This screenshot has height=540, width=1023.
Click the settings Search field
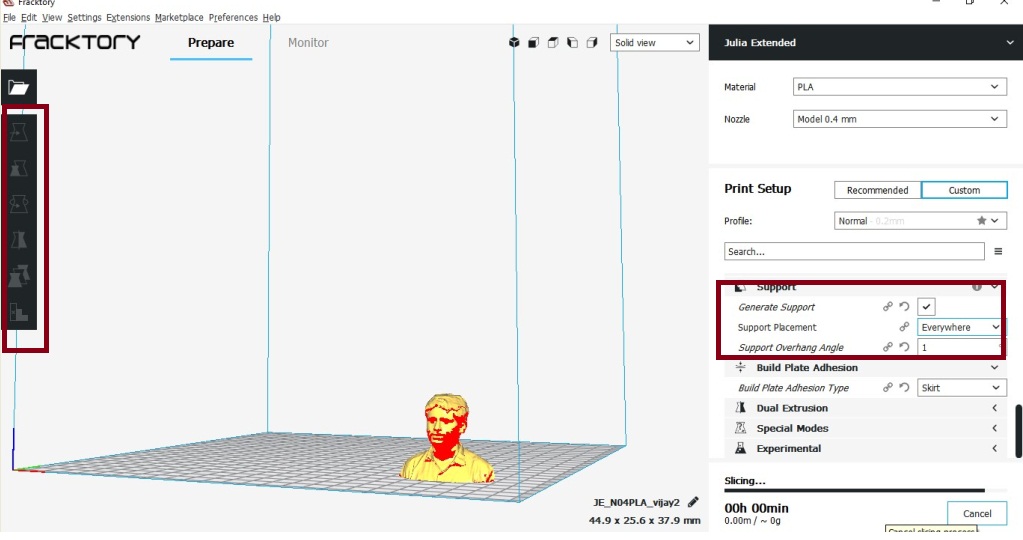854,251
